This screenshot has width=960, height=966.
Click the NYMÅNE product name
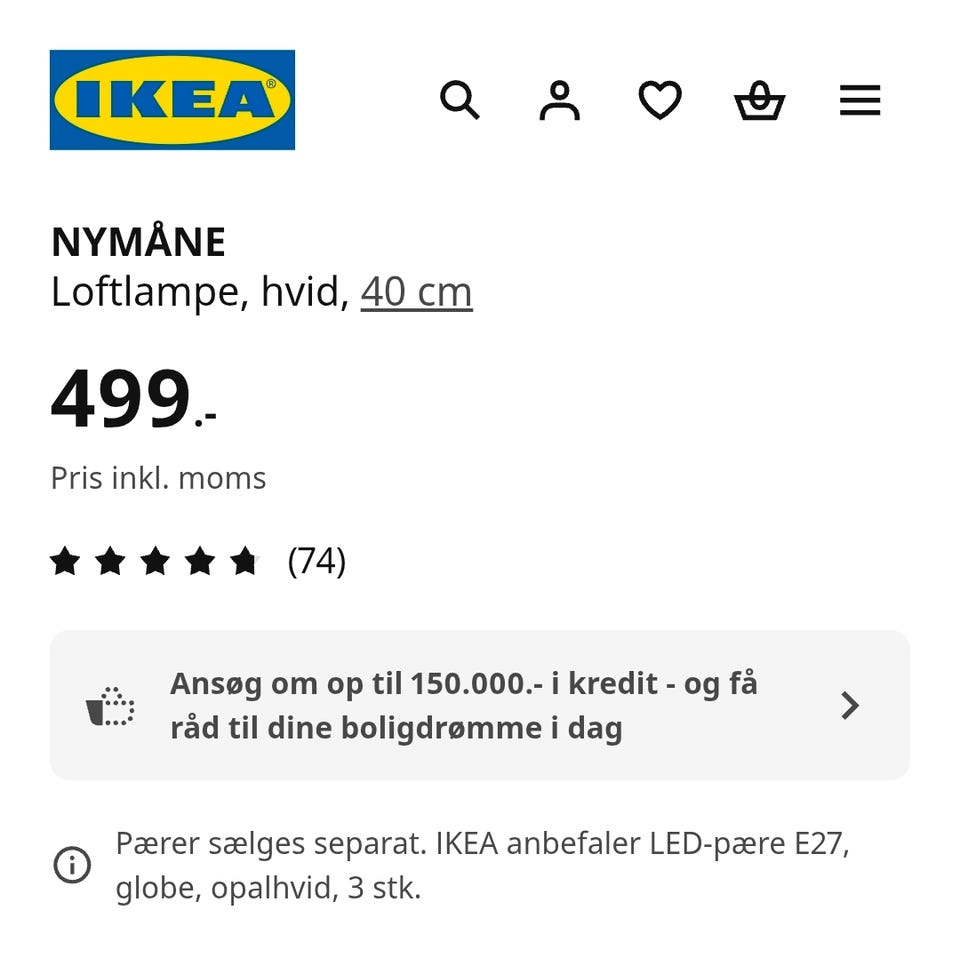[x=138, y=242]
